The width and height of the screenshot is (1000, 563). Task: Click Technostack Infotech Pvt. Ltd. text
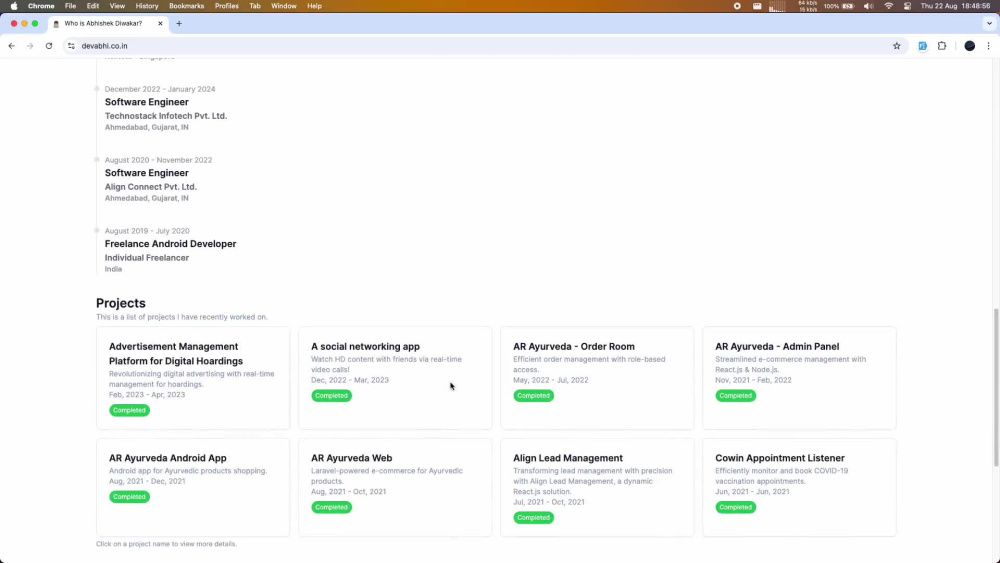pyautogui.click(x=166, y=116)
